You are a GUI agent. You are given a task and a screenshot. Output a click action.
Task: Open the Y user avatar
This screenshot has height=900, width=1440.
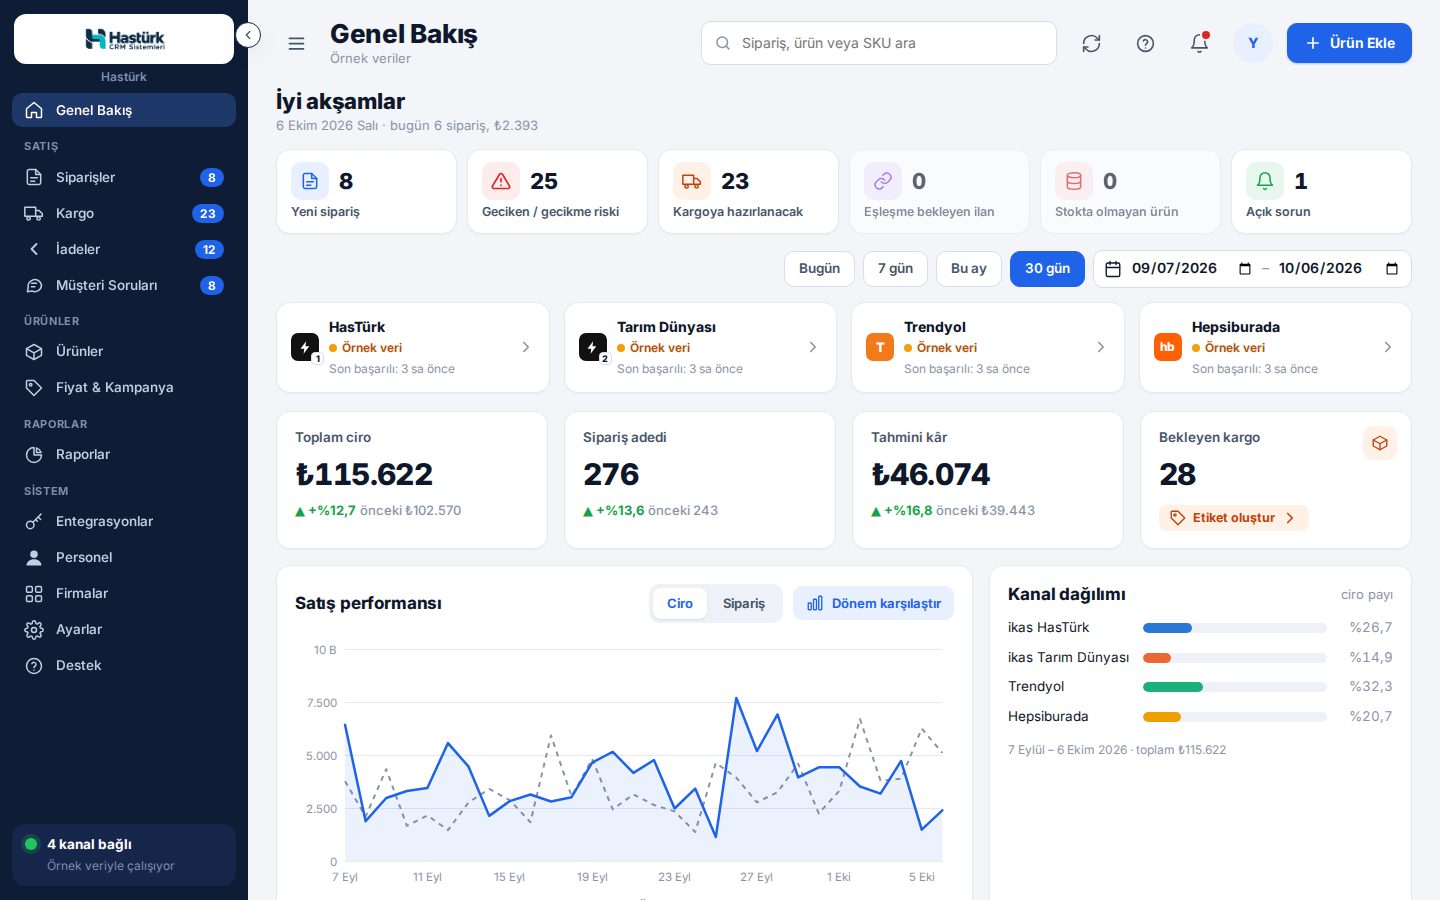click(1253, 43)
